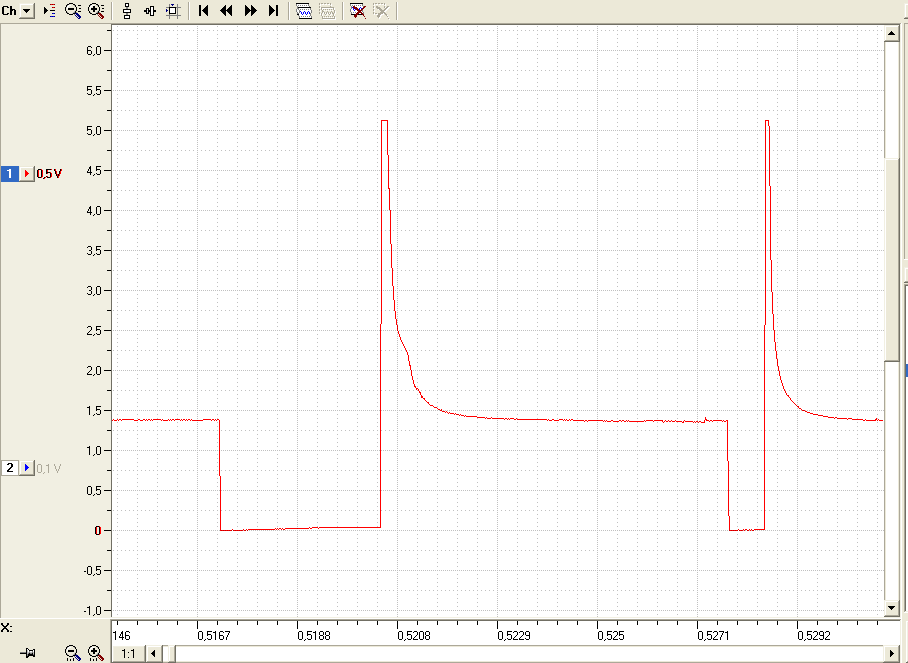This screenshot has width=908, height=663.
Task: Click channel 1 red arrow marker button
Action: point(27,174)
